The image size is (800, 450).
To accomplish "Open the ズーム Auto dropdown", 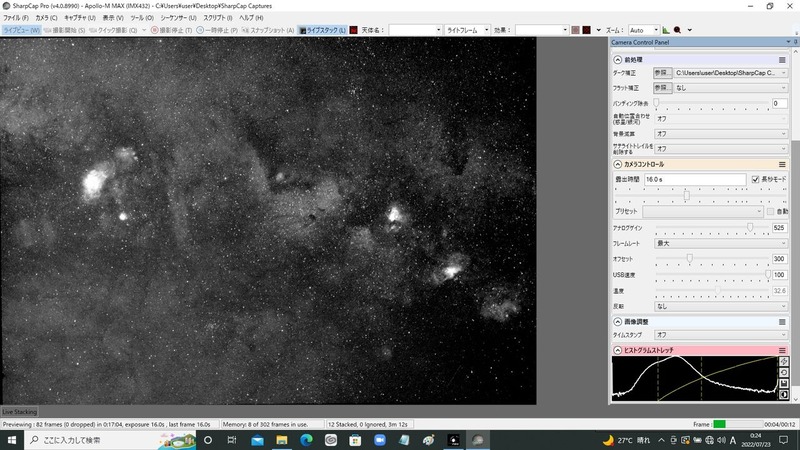I will click(644, 30).
